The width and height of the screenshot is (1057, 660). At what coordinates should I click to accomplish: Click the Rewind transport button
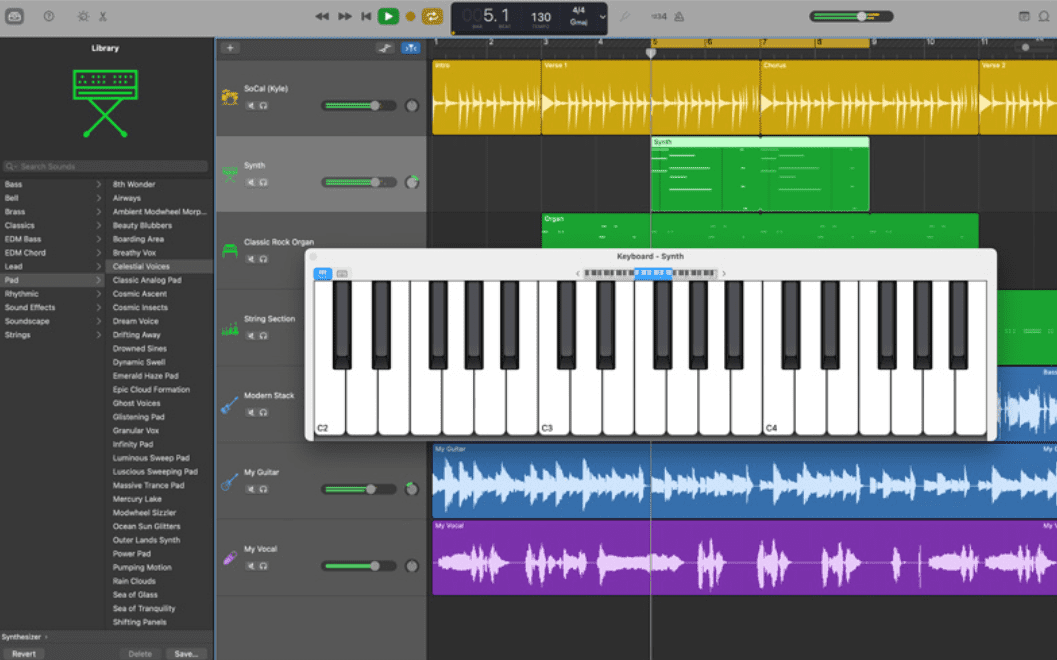click(x=322, y=16)
